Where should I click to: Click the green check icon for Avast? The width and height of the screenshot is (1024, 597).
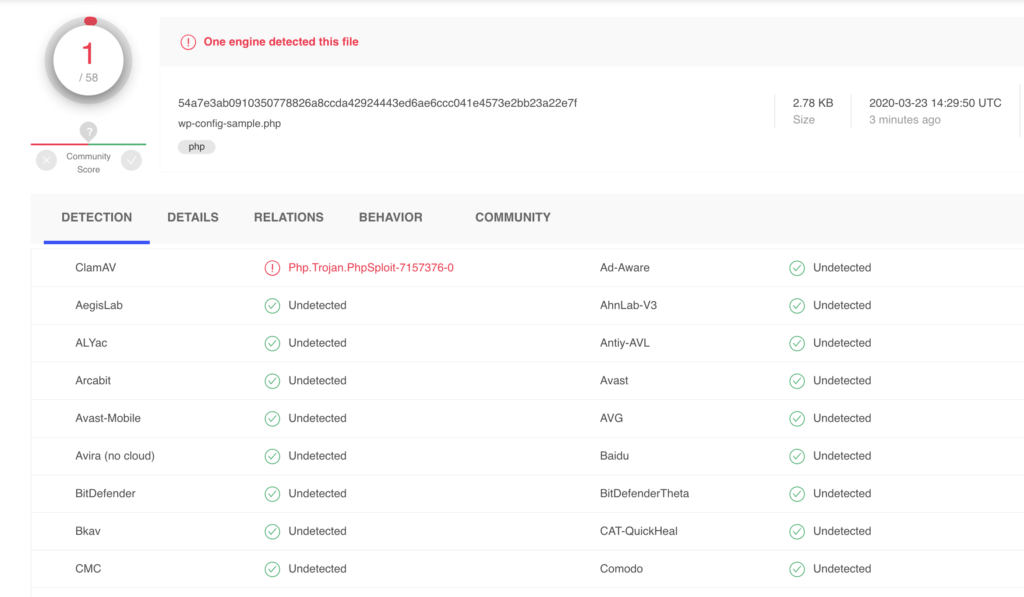click(x=797, y=381)
